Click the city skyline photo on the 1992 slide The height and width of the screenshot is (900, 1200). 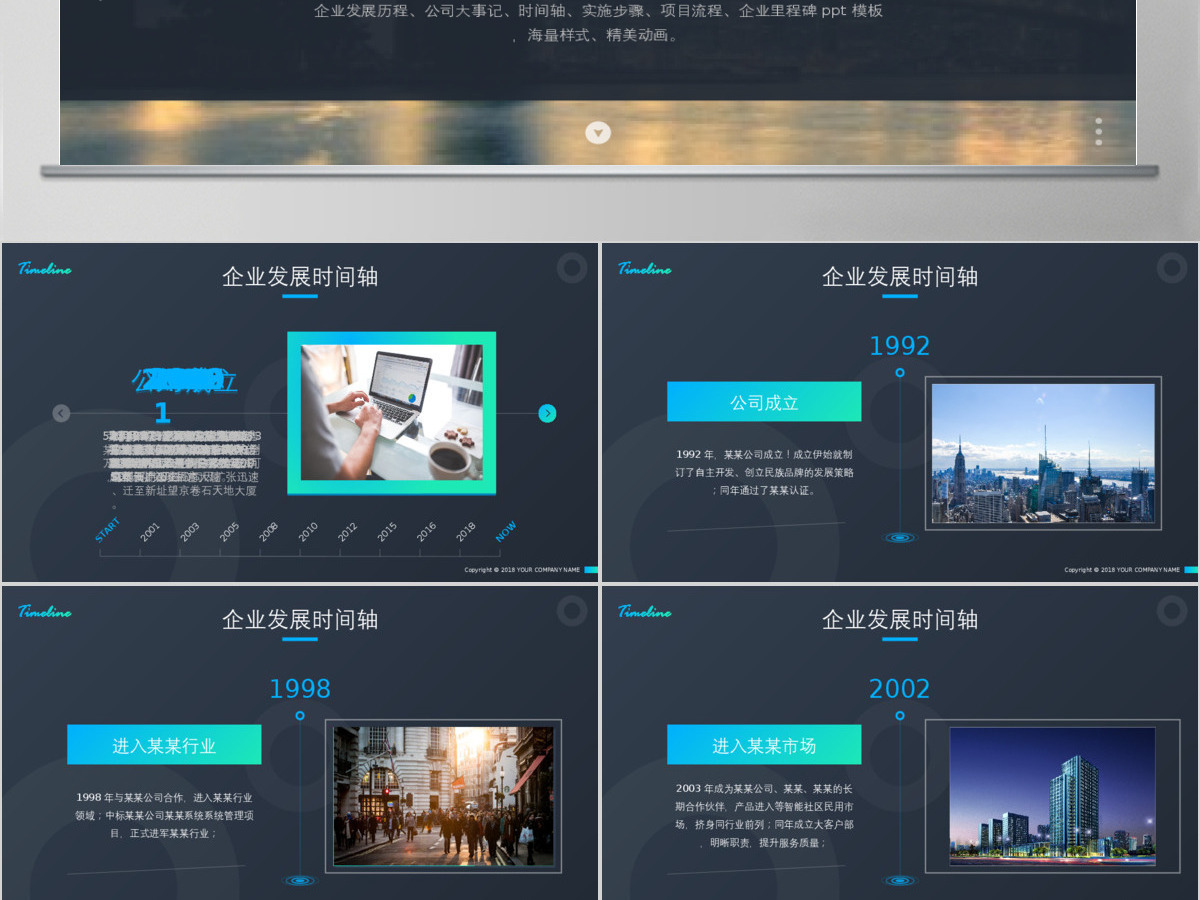(1043, 453)
